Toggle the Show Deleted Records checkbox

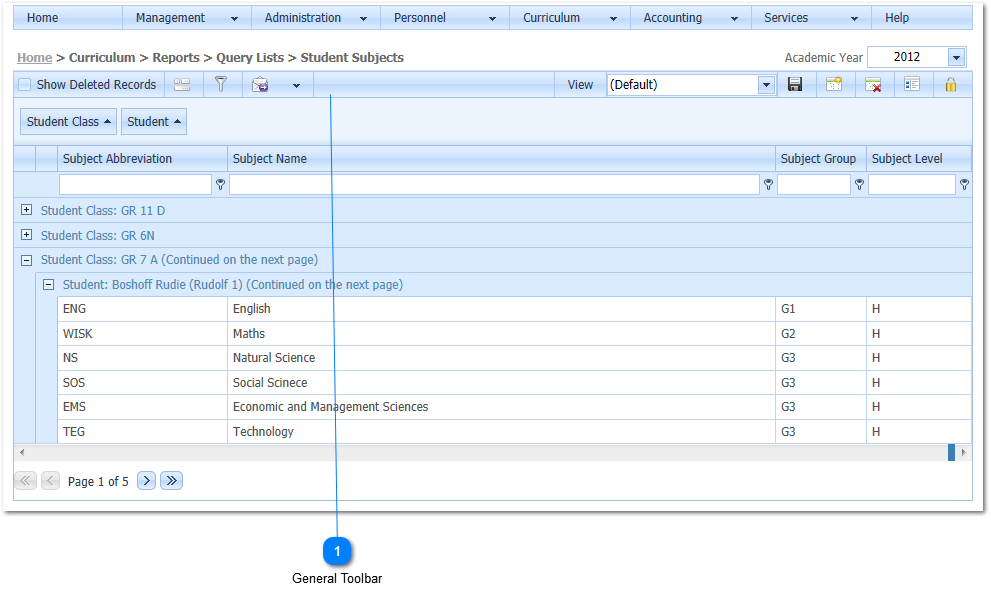pos(25,85)
